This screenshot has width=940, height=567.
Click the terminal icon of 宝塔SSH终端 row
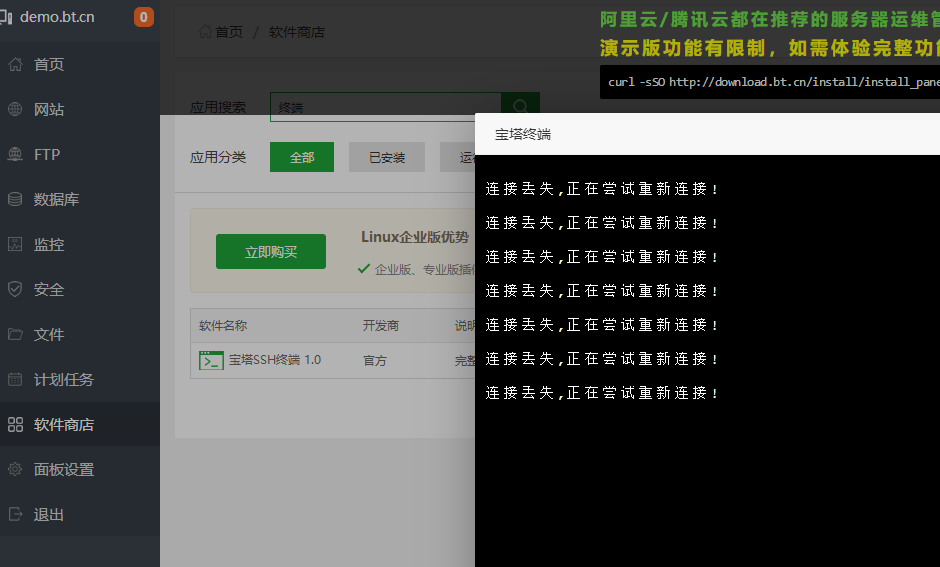coord(211,360)
